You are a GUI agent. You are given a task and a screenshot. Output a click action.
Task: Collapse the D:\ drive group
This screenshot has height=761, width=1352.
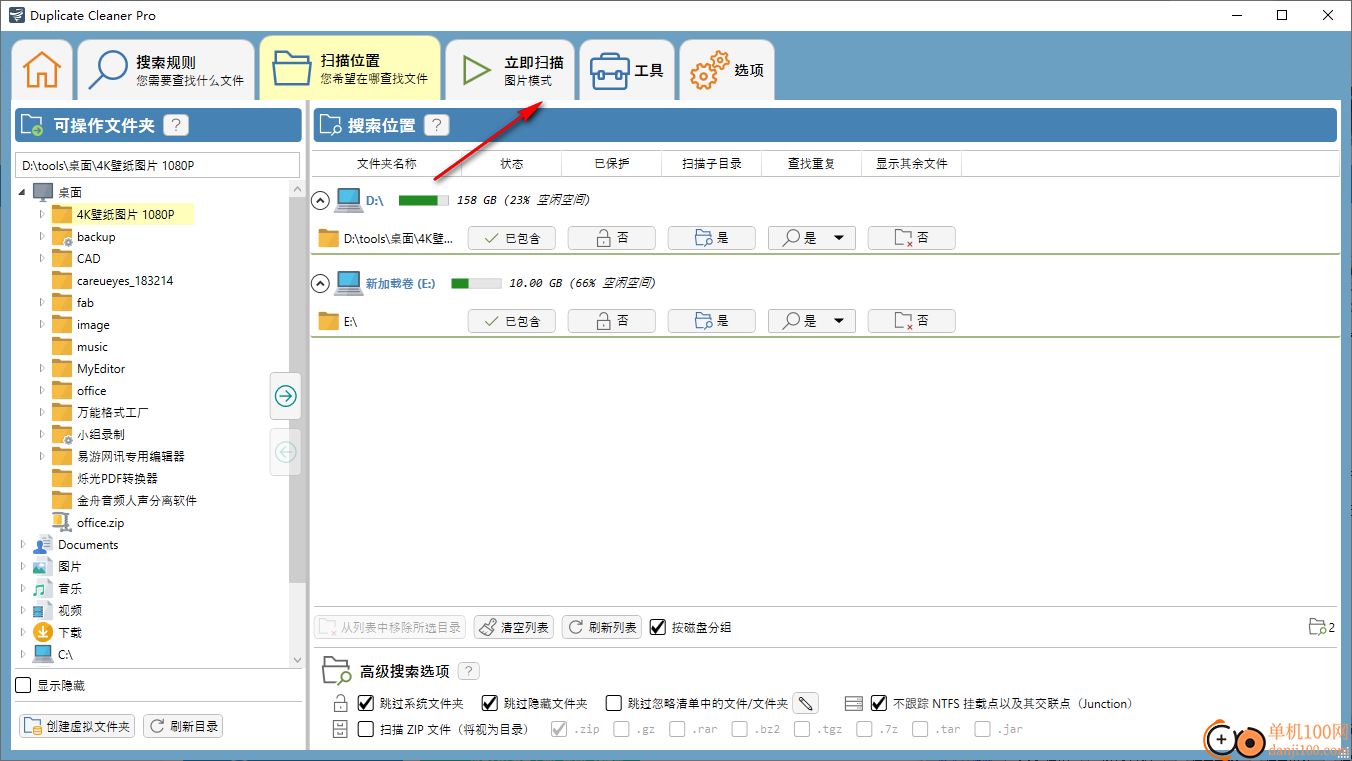pyautogui.click(x=320, y=200)
